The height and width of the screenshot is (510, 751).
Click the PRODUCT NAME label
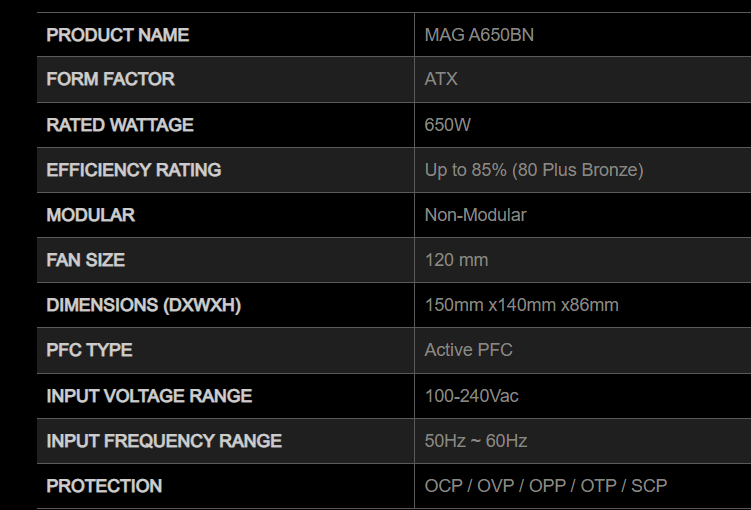click(x=118, y=35)
